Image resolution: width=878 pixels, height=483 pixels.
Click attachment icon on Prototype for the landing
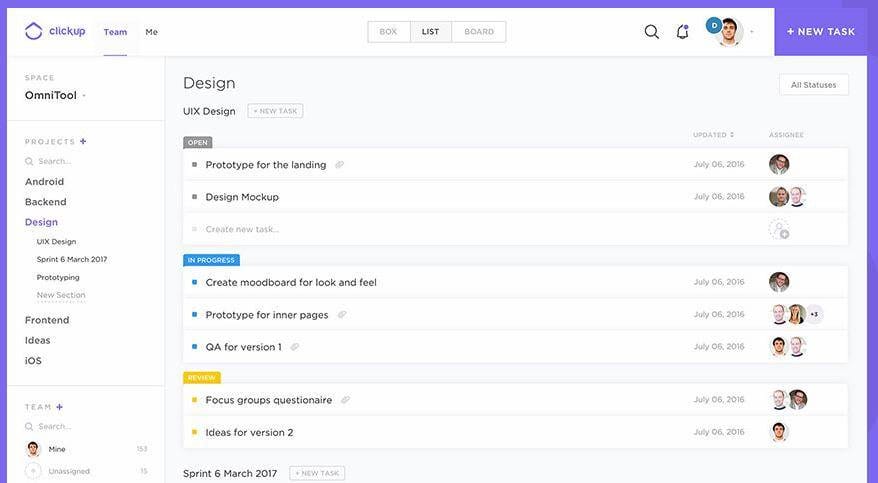point(339,165)
